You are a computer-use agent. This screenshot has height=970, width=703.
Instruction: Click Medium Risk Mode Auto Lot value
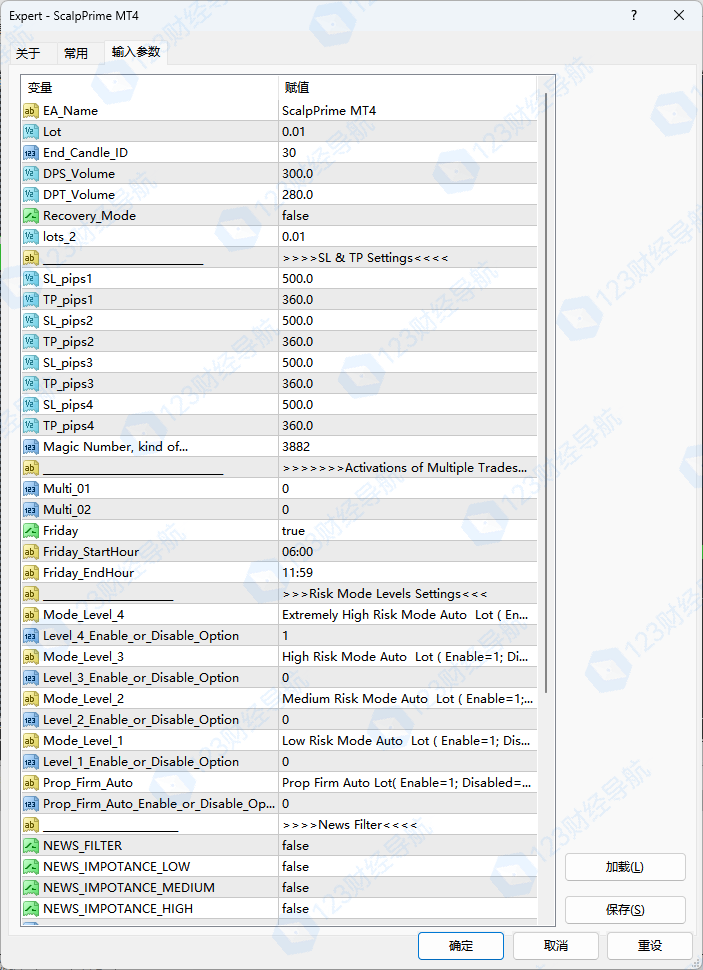point(407,699)
